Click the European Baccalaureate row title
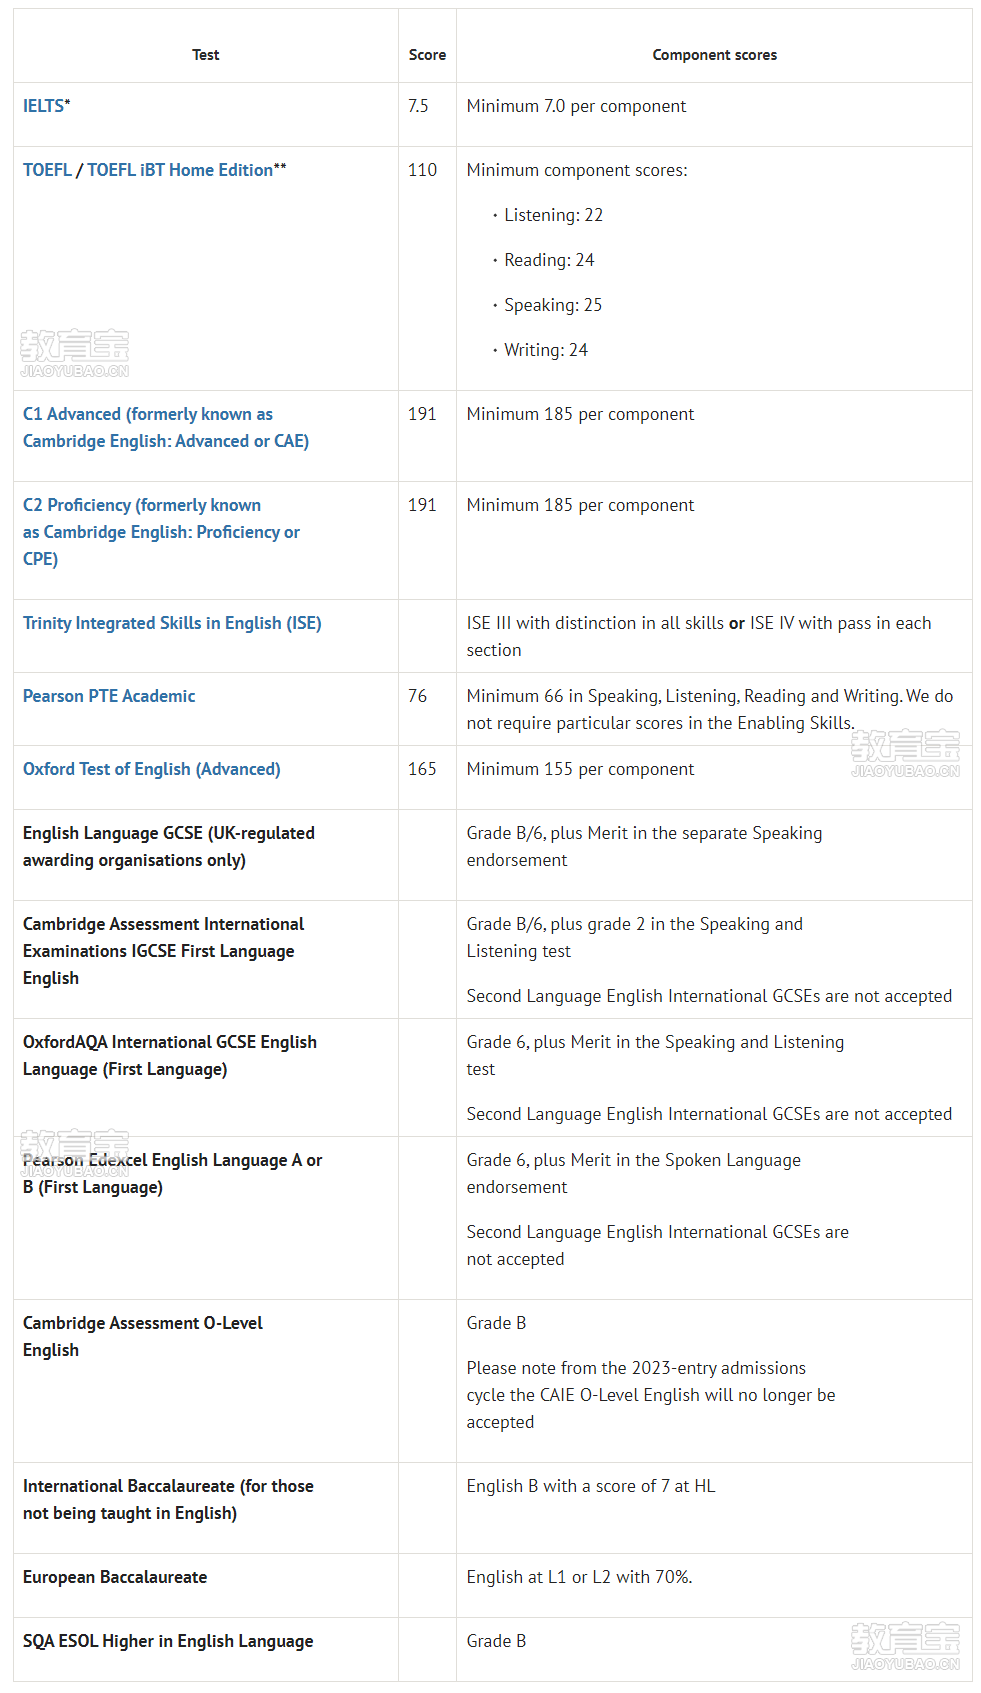 (x=115, y=1577)
